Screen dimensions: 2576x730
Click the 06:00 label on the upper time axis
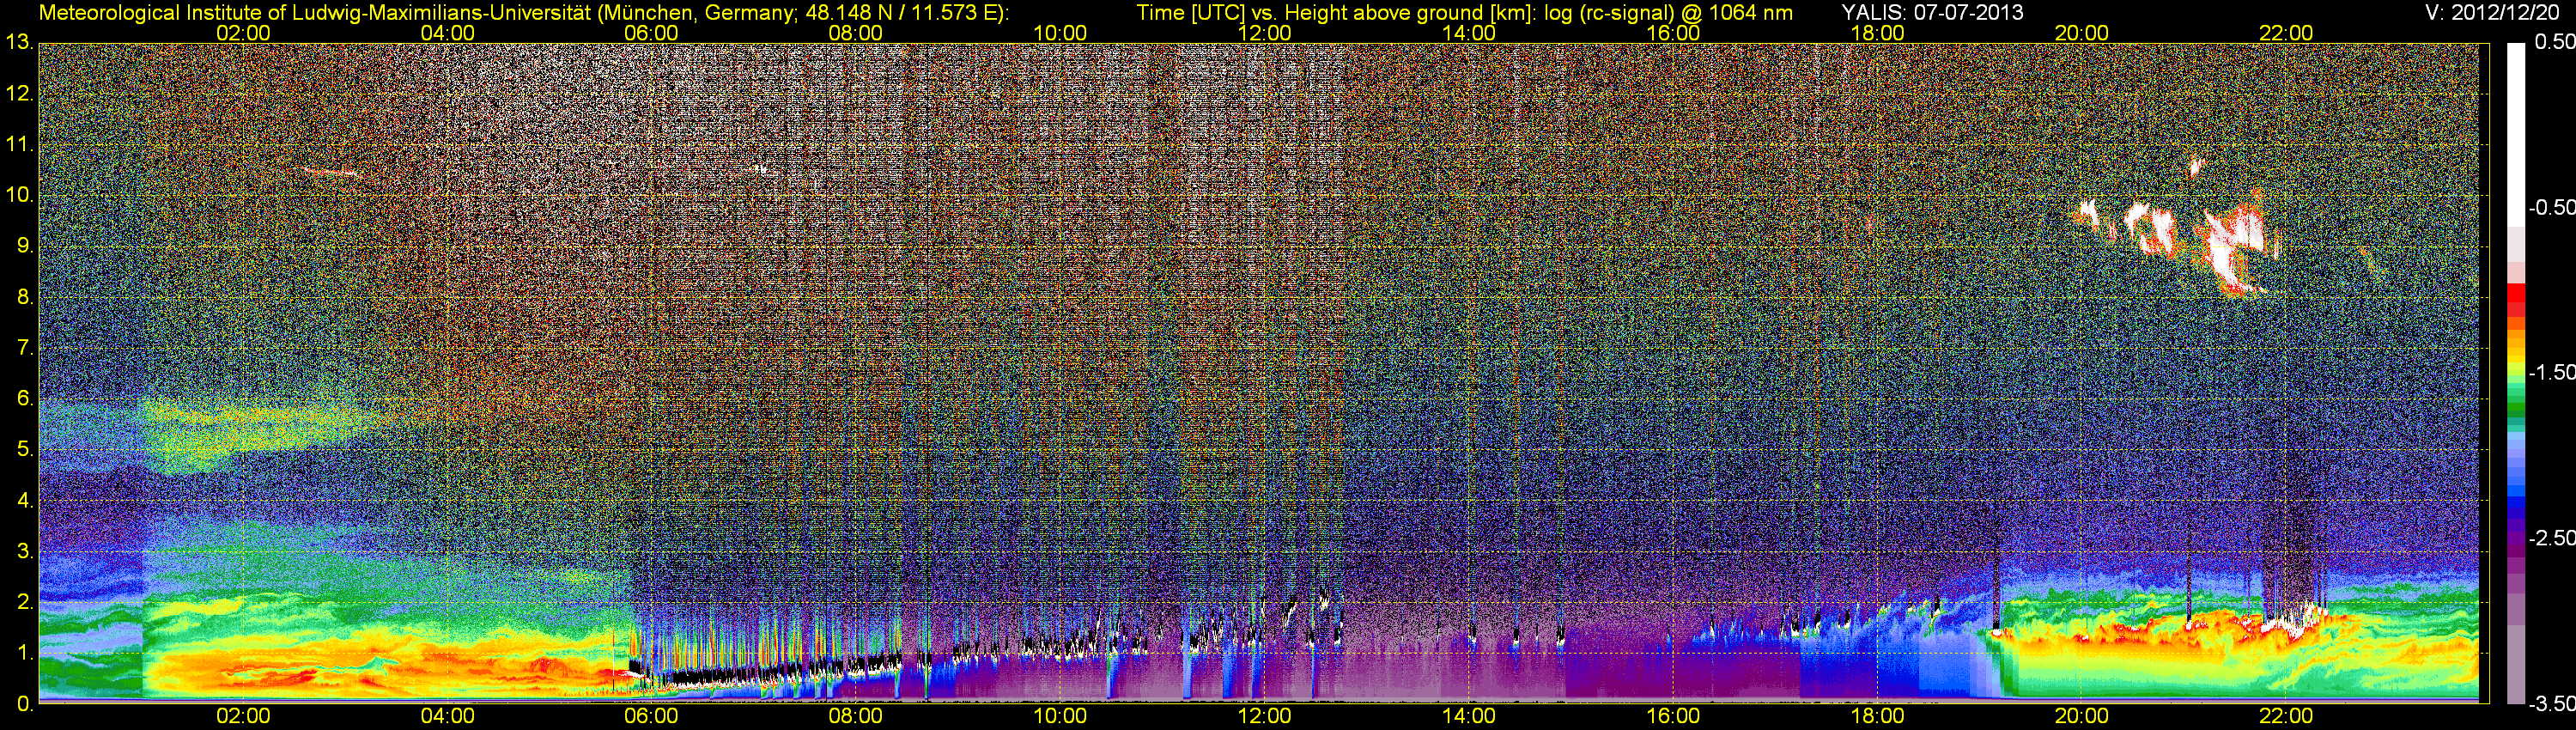click(x=651, y=33)
